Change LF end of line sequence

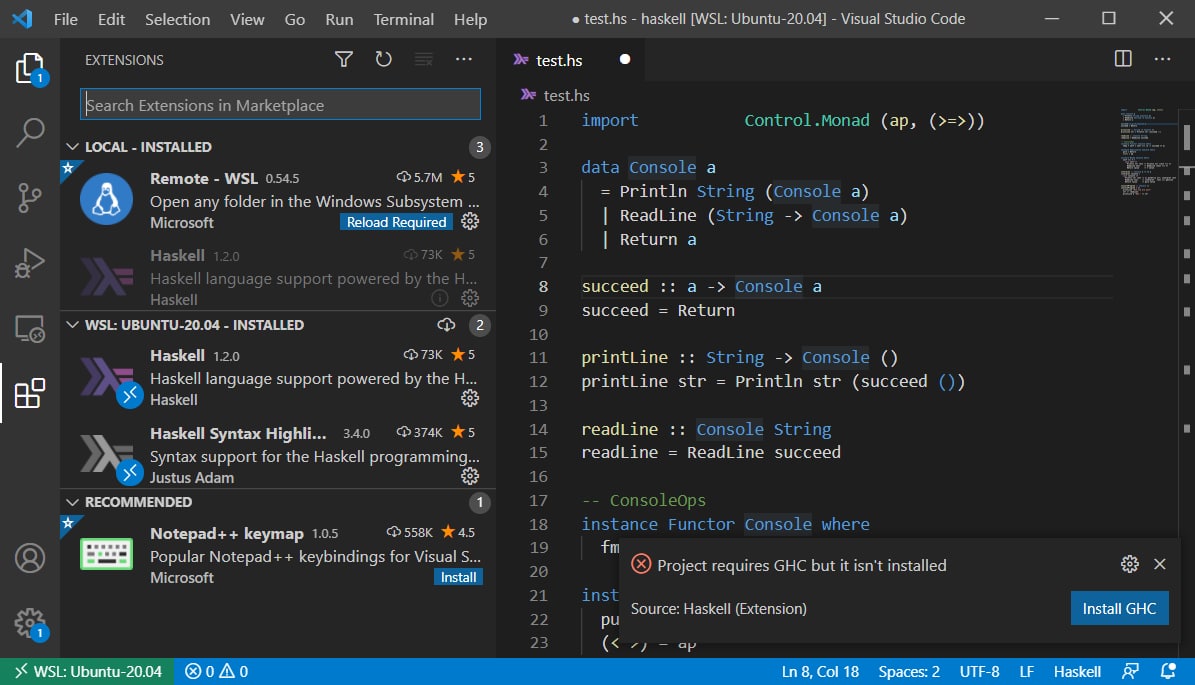pyautogui.click(x=1027, y=671)
